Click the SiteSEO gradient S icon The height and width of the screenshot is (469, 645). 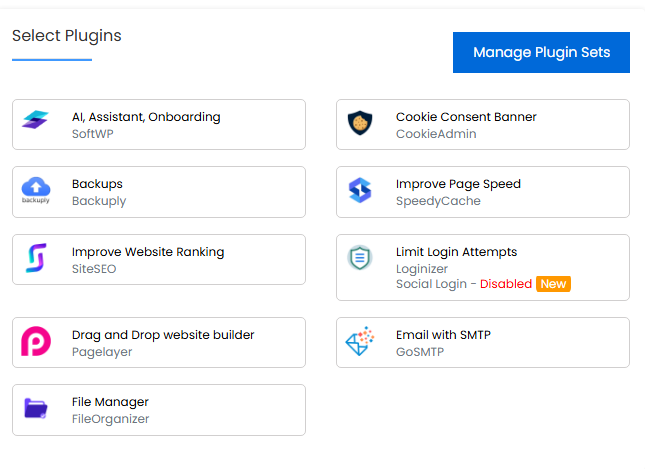36,258
